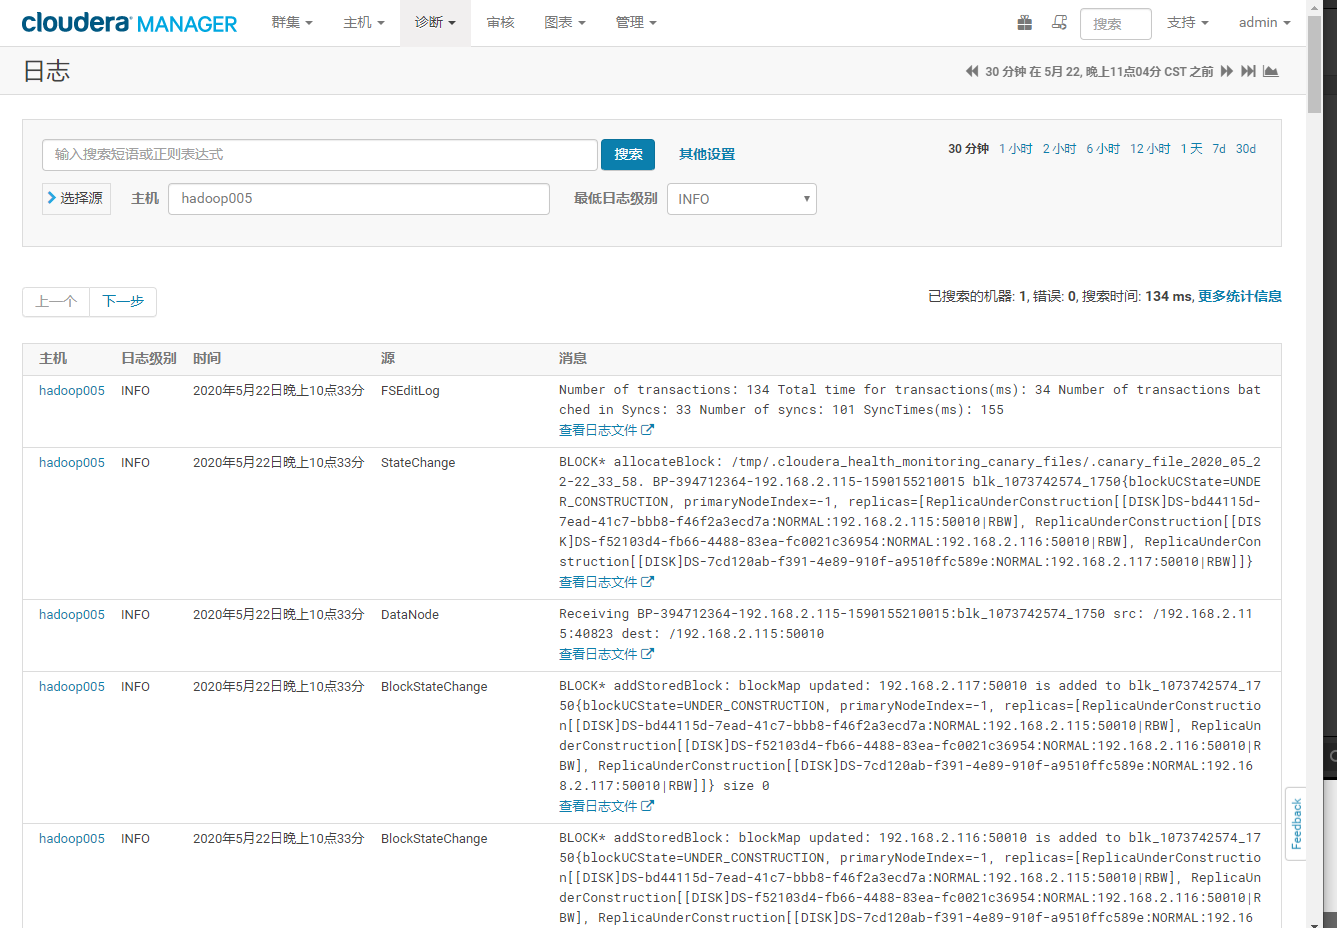Viewport: 1337px width, 928px height.
Task: Open hadoop005 host link in FSEditLog row
Action: point(72,391)
